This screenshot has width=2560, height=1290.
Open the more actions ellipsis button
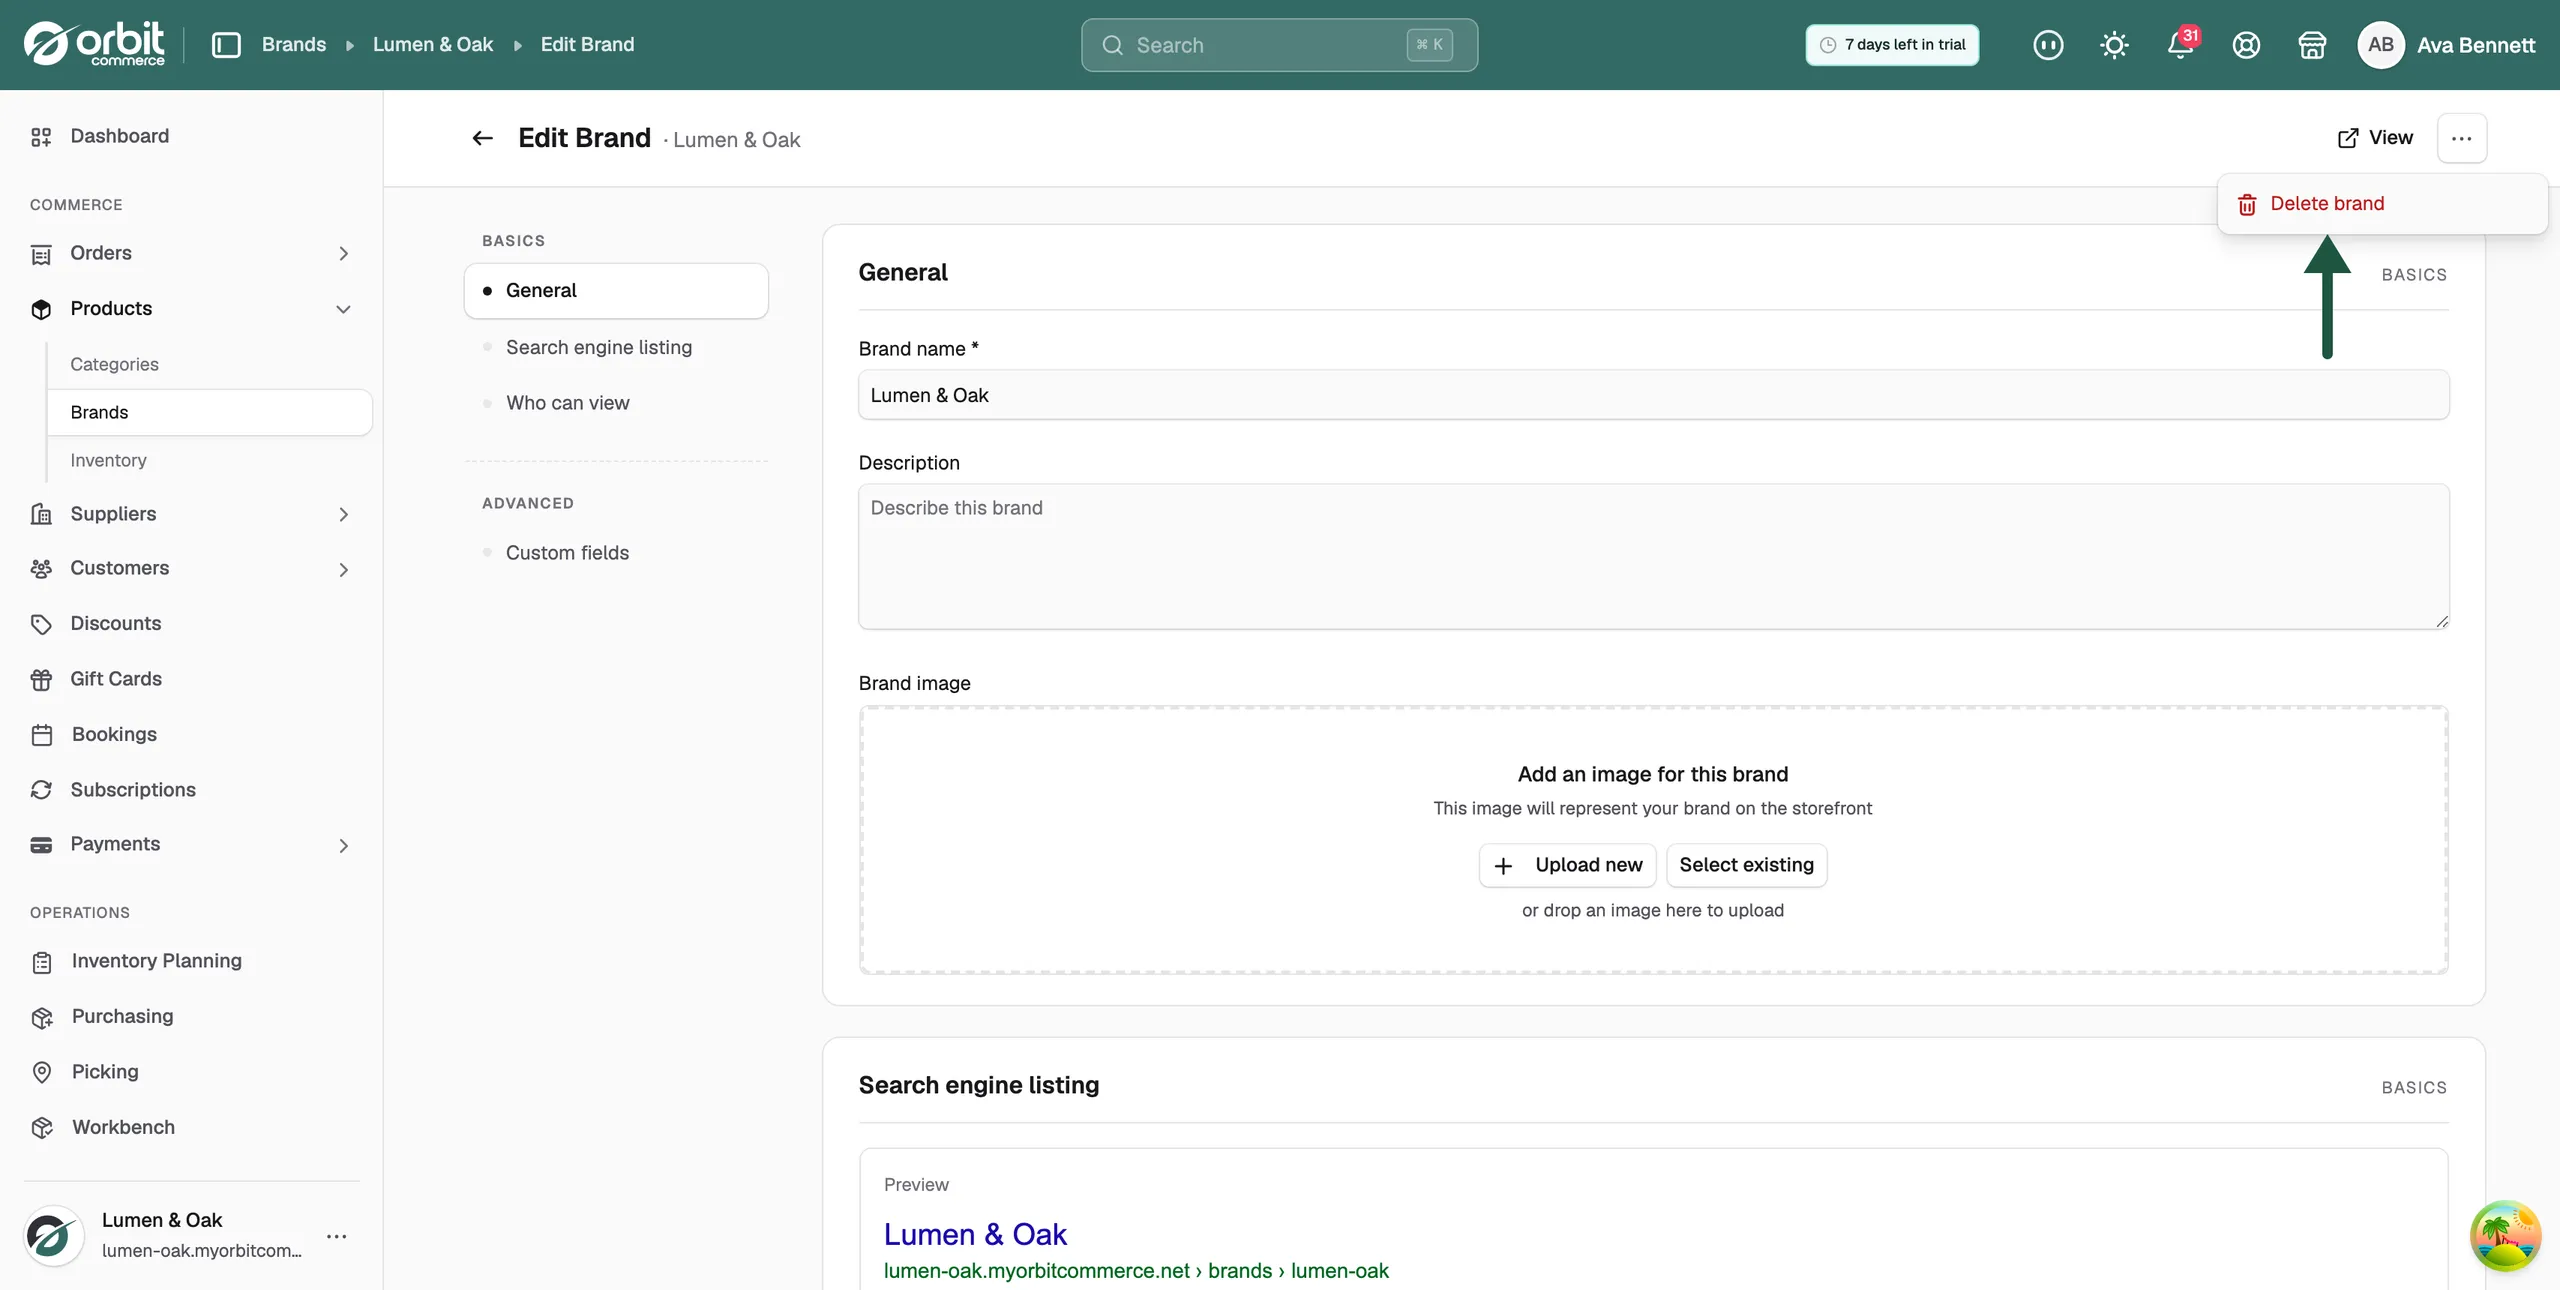click(2462, 138)
